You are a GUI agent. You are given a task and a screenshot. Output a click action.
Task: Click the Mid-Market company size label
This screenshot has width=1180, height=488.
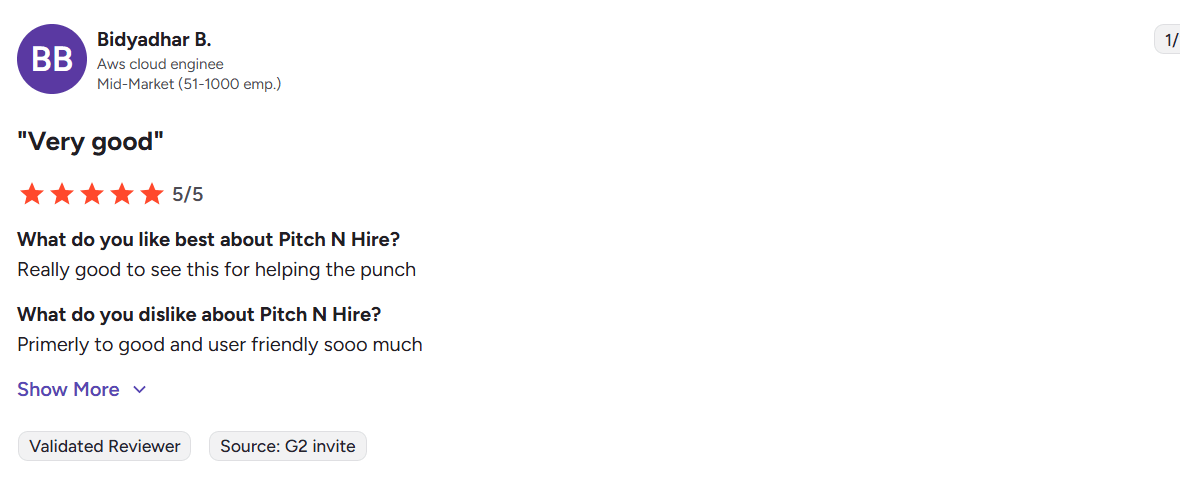point(189,84)
